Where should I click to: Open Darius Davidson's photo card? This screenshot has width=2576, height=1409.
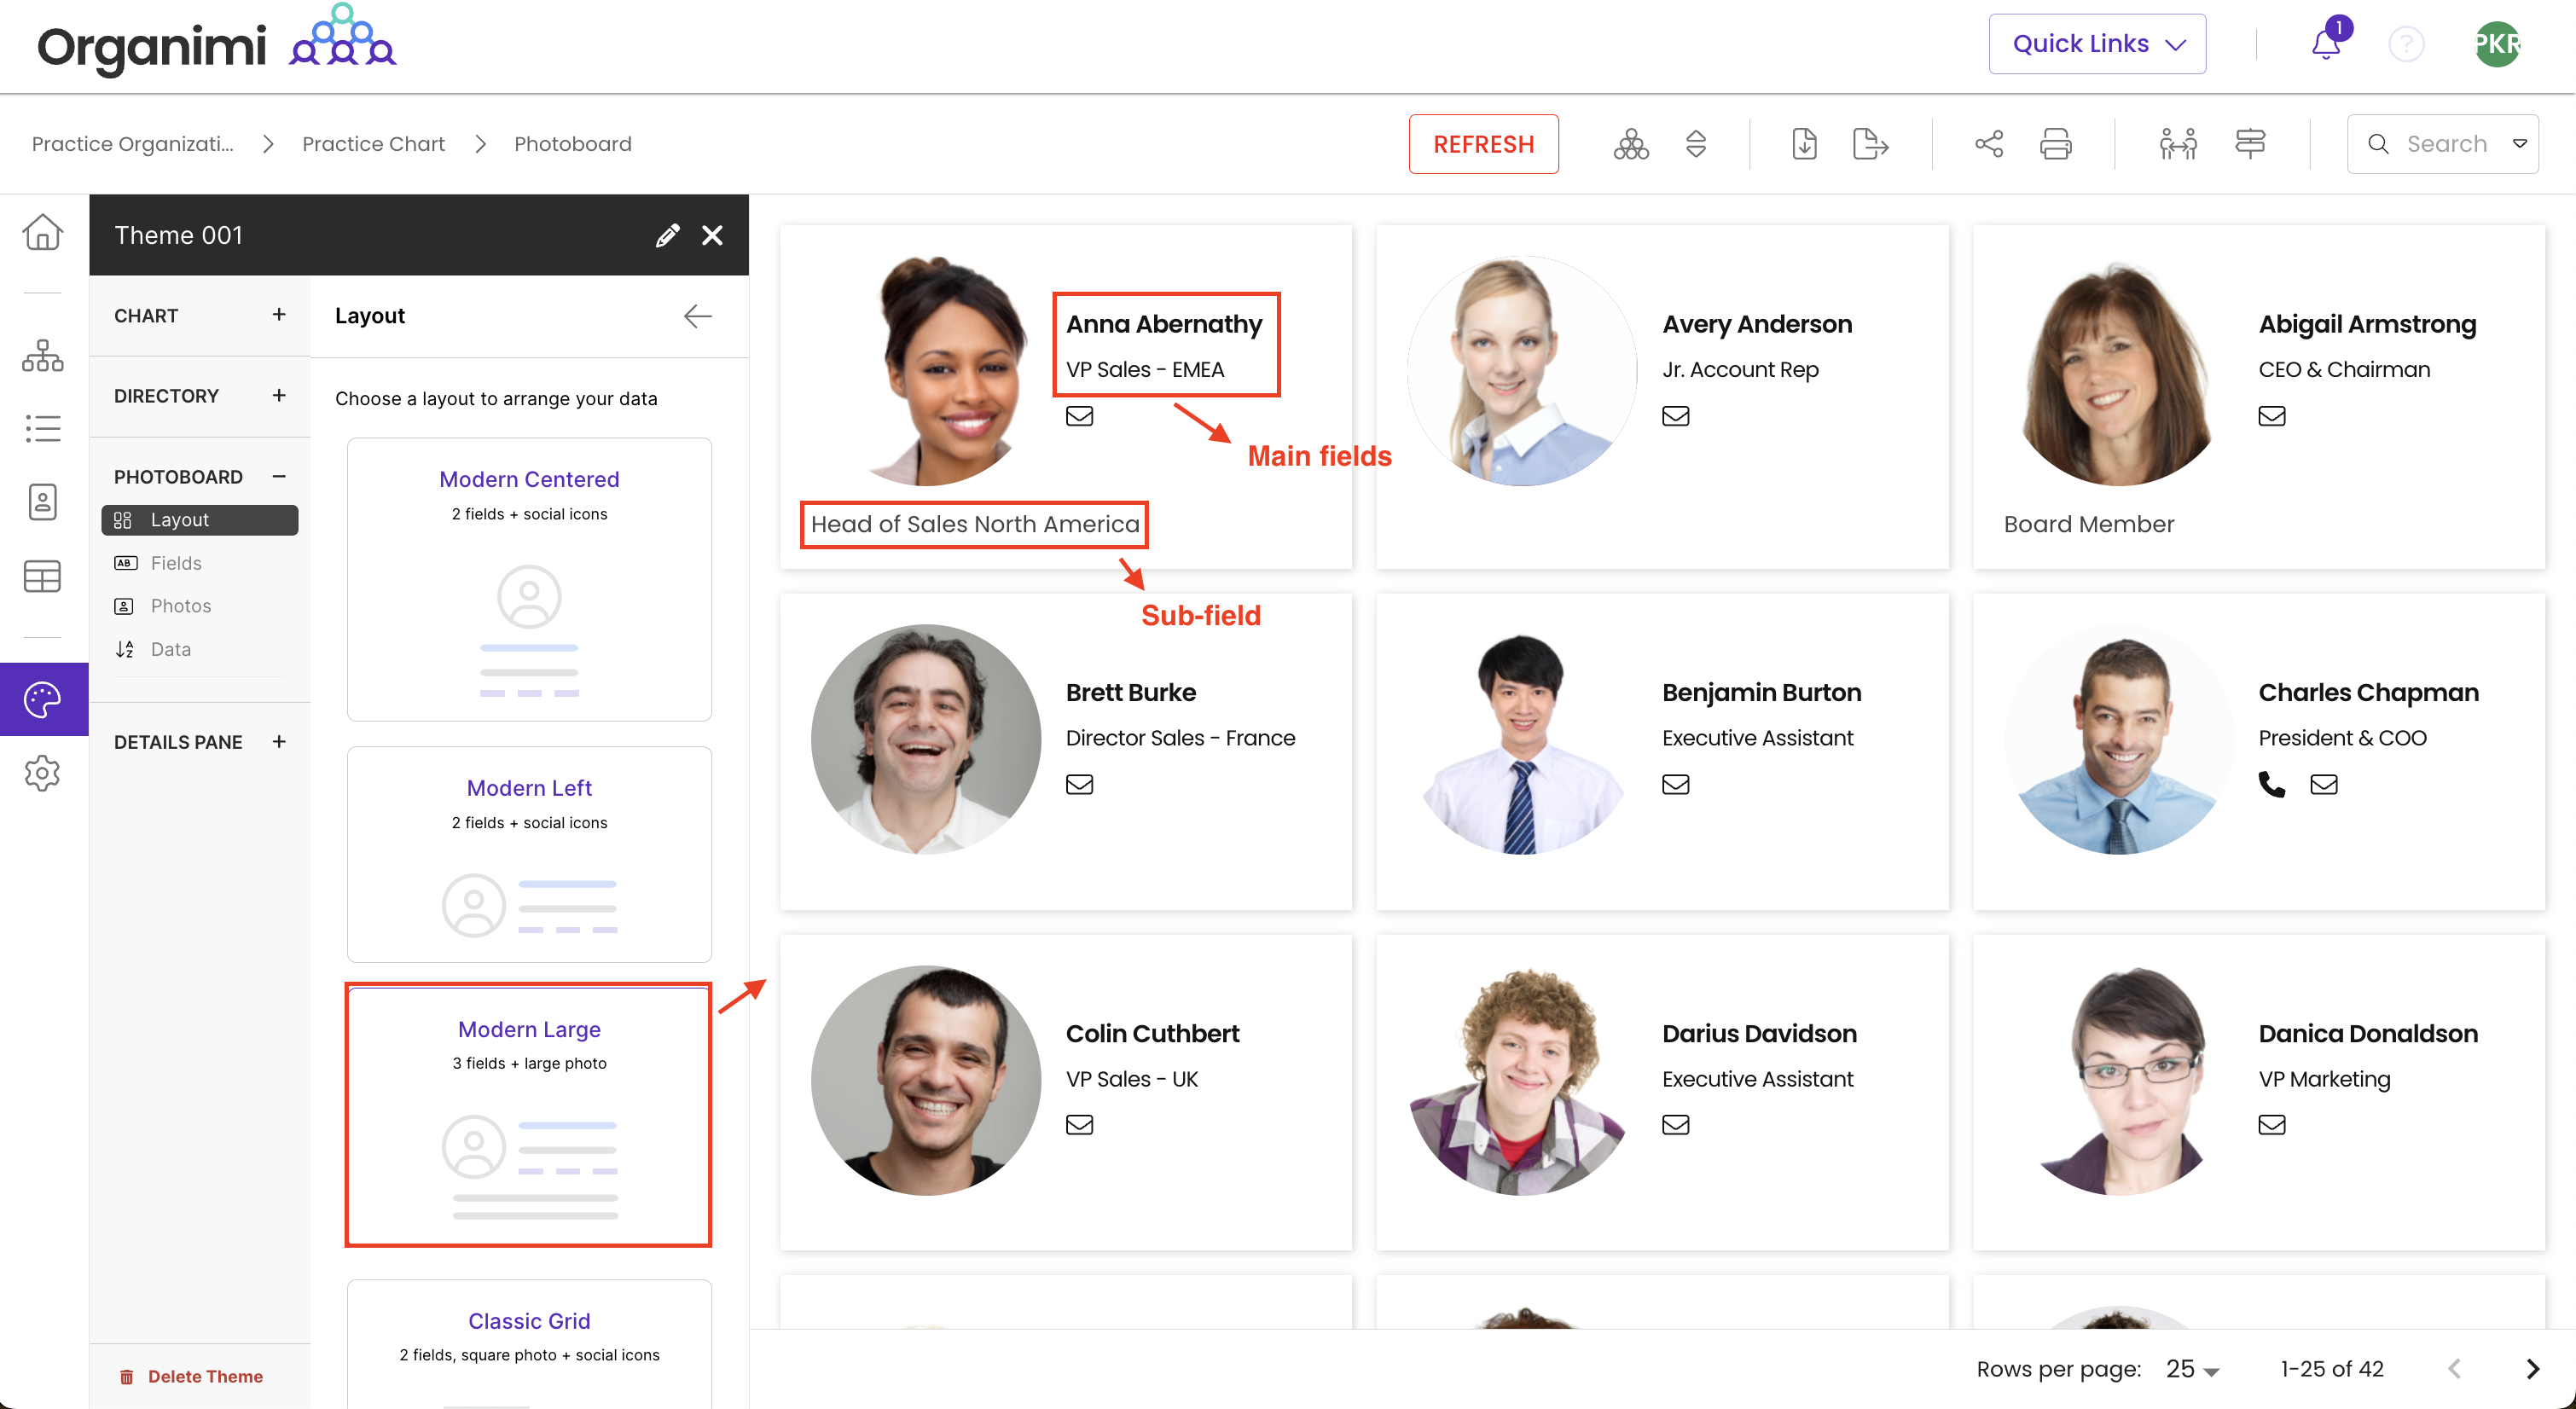(x=1661, y=1092)
